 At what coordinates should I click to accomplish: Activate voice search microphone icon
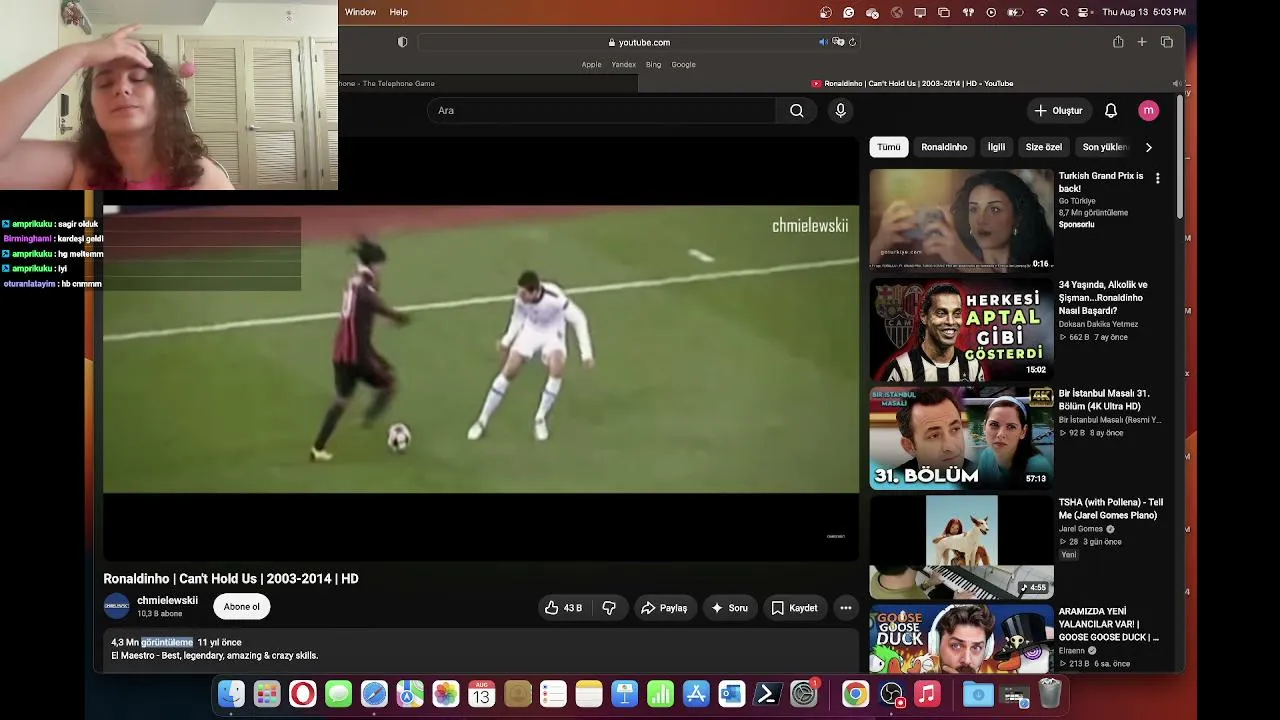tap(840, 110)
